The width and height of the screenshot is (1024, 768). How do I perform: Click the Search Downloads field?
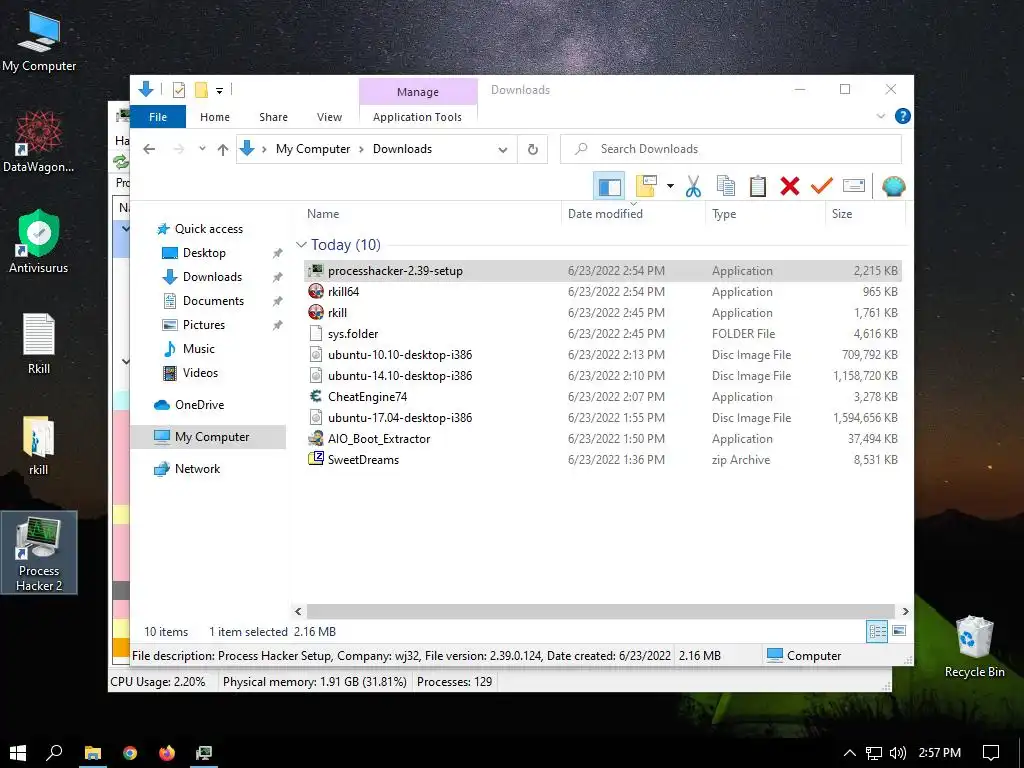click(731, 149)
